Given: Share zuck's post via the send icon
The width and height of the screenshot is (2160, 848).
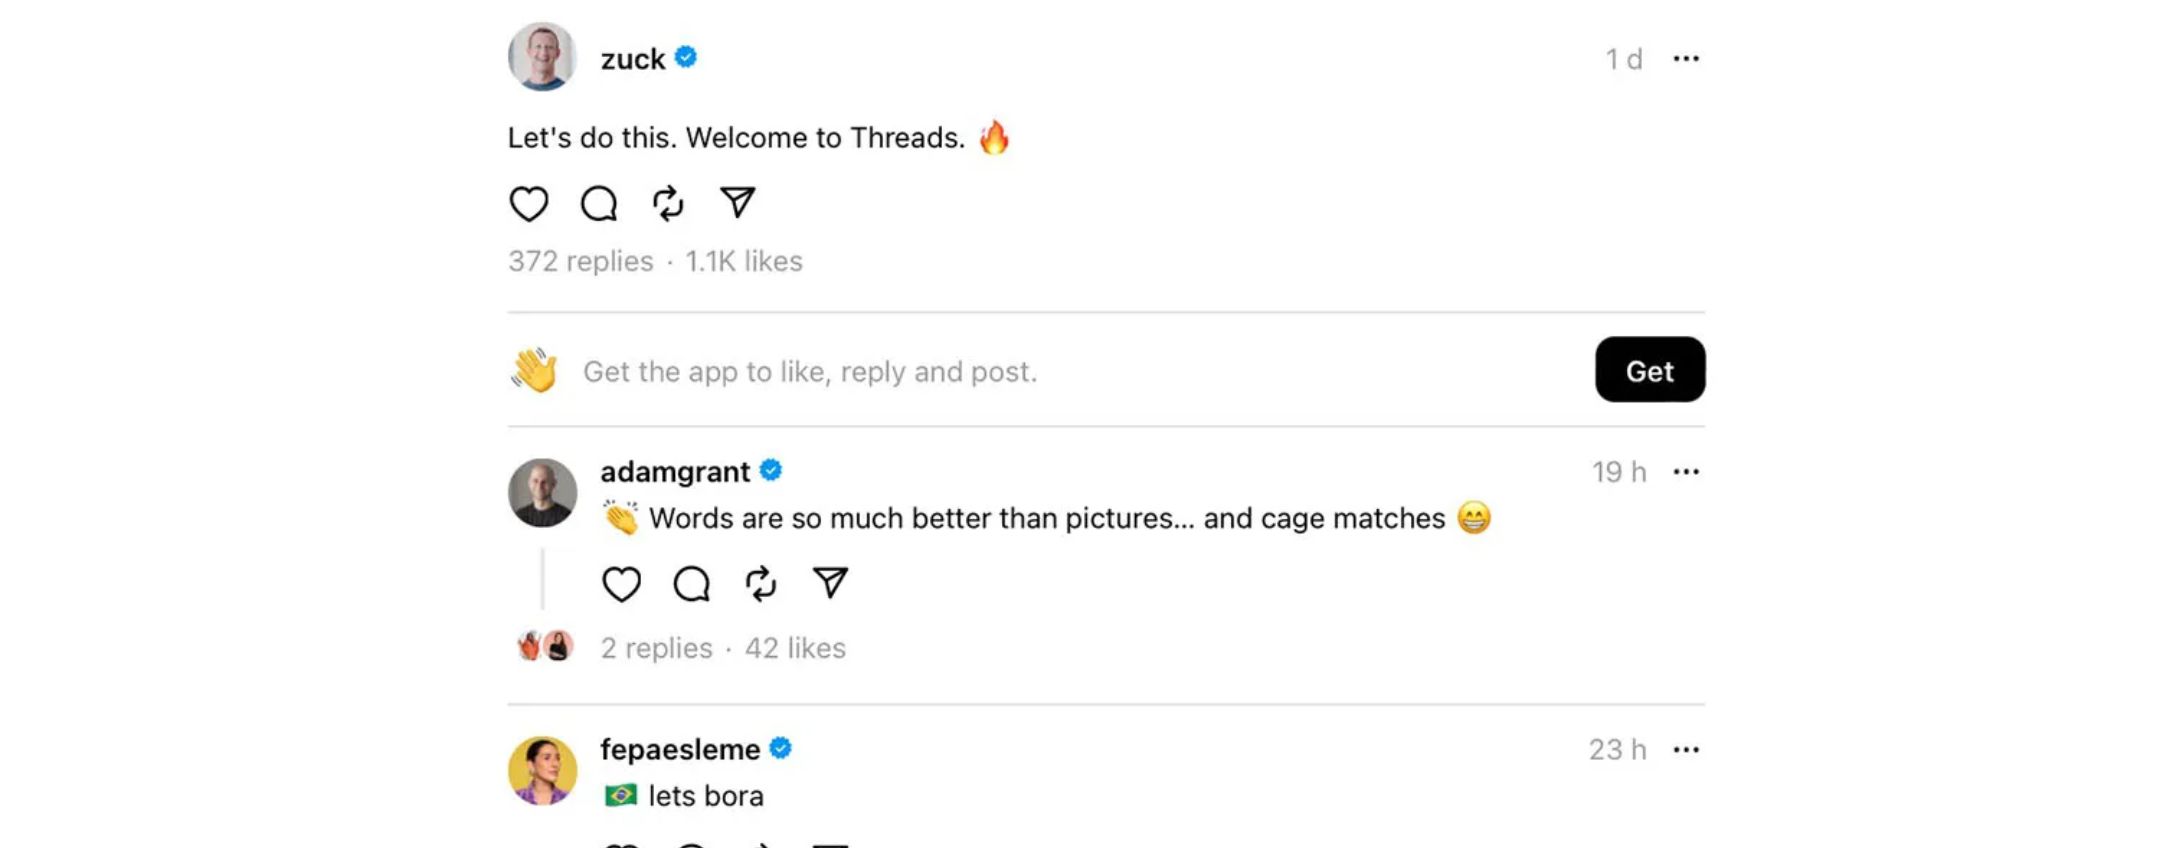Looking at the screenshot, I should click(x=736, y=203).
